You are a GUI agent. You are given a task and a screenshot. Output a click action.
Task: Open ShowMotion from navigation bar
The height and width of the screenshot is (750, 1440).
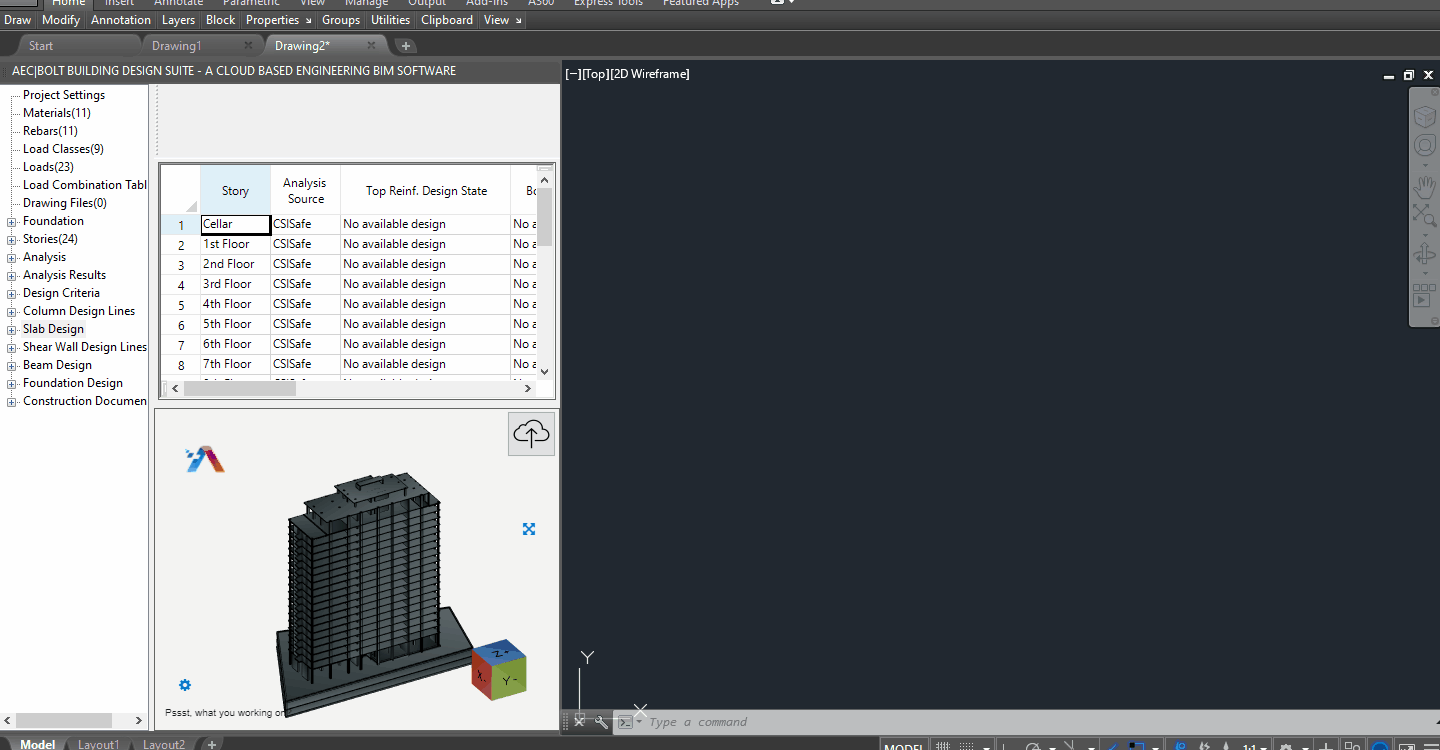point(1424,296)
